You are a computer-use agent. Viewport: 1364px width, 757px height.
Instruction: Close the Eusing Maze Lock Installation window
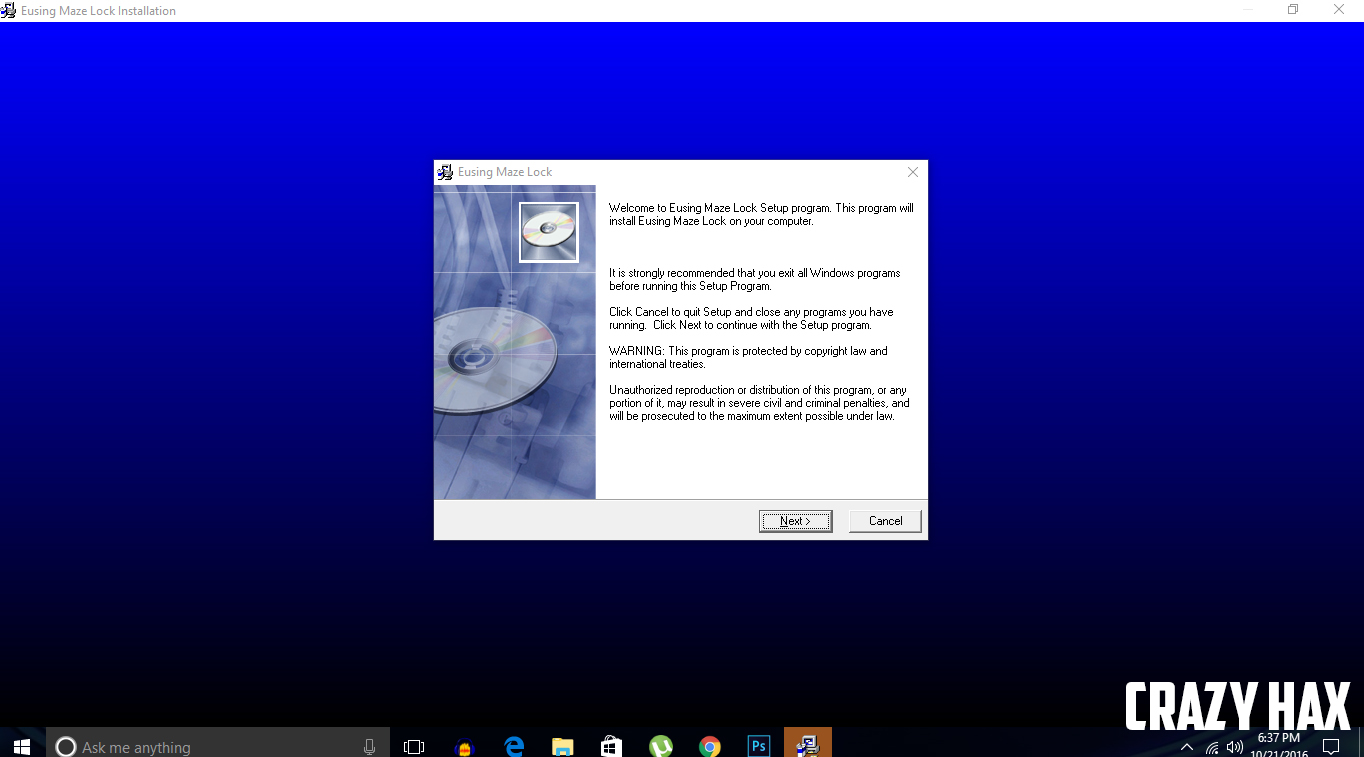[x=1339, y=10]
